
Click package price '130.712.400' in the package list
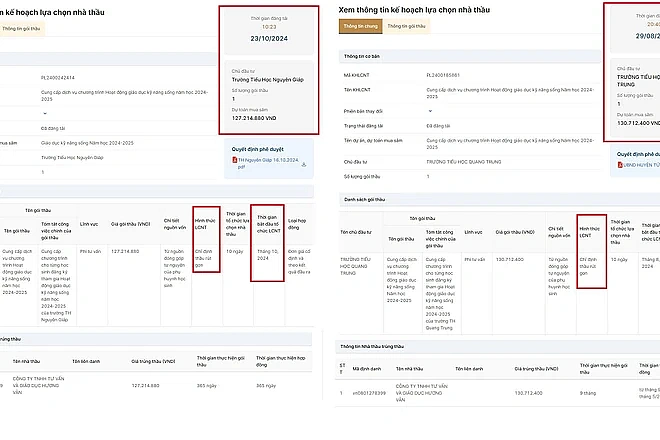pos(510,260)
